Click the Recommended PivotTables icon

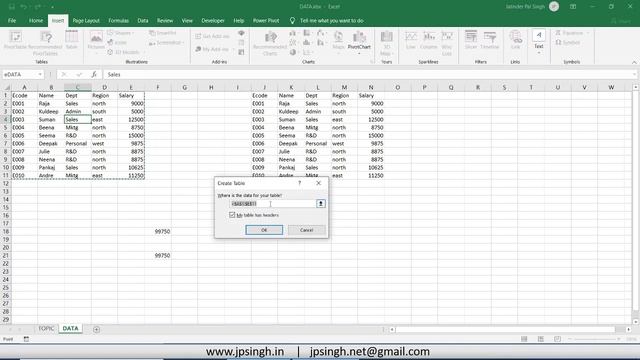pyautogui.click(x=45, y=43)
